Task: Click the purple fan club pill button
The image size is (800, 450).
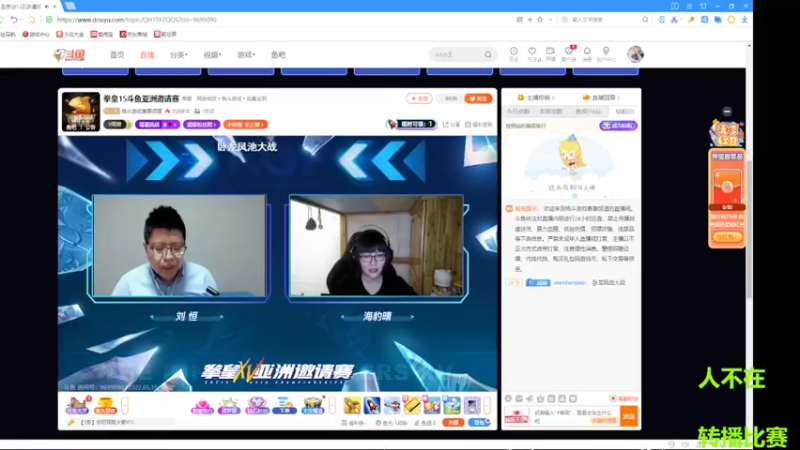Action: [202, 124]
